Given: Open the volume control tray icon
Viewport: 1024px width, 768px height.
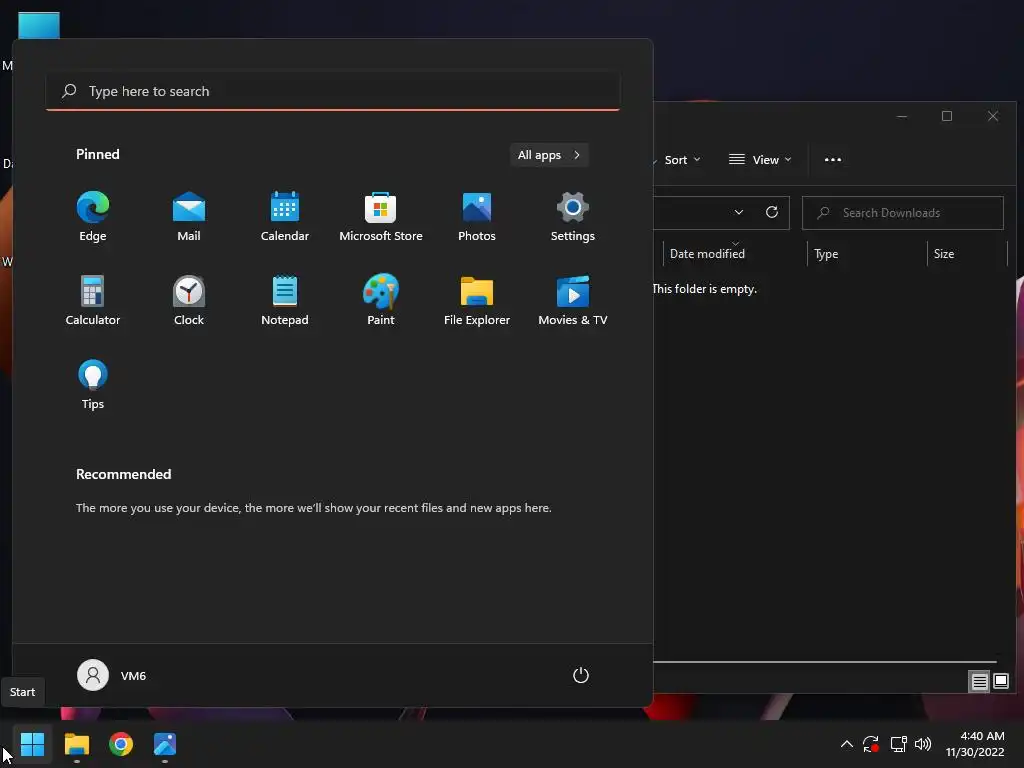Looking at the screenshot, I should [923, 744].
